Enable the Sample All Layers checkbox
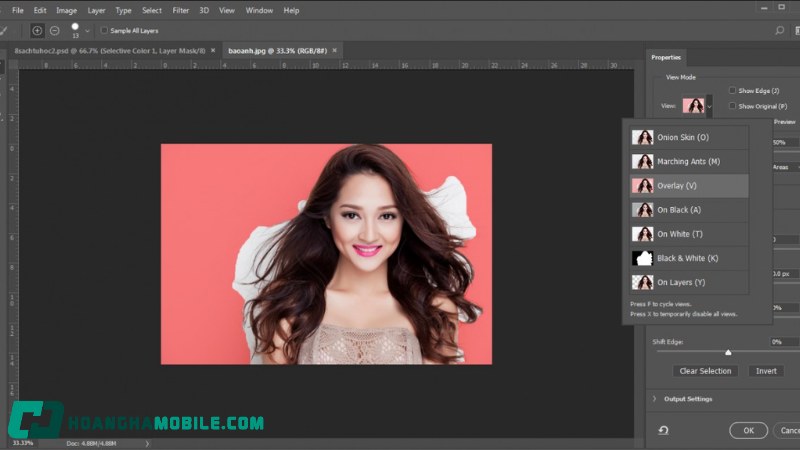Viewport: 800px width, 450px height. point(105,31)
